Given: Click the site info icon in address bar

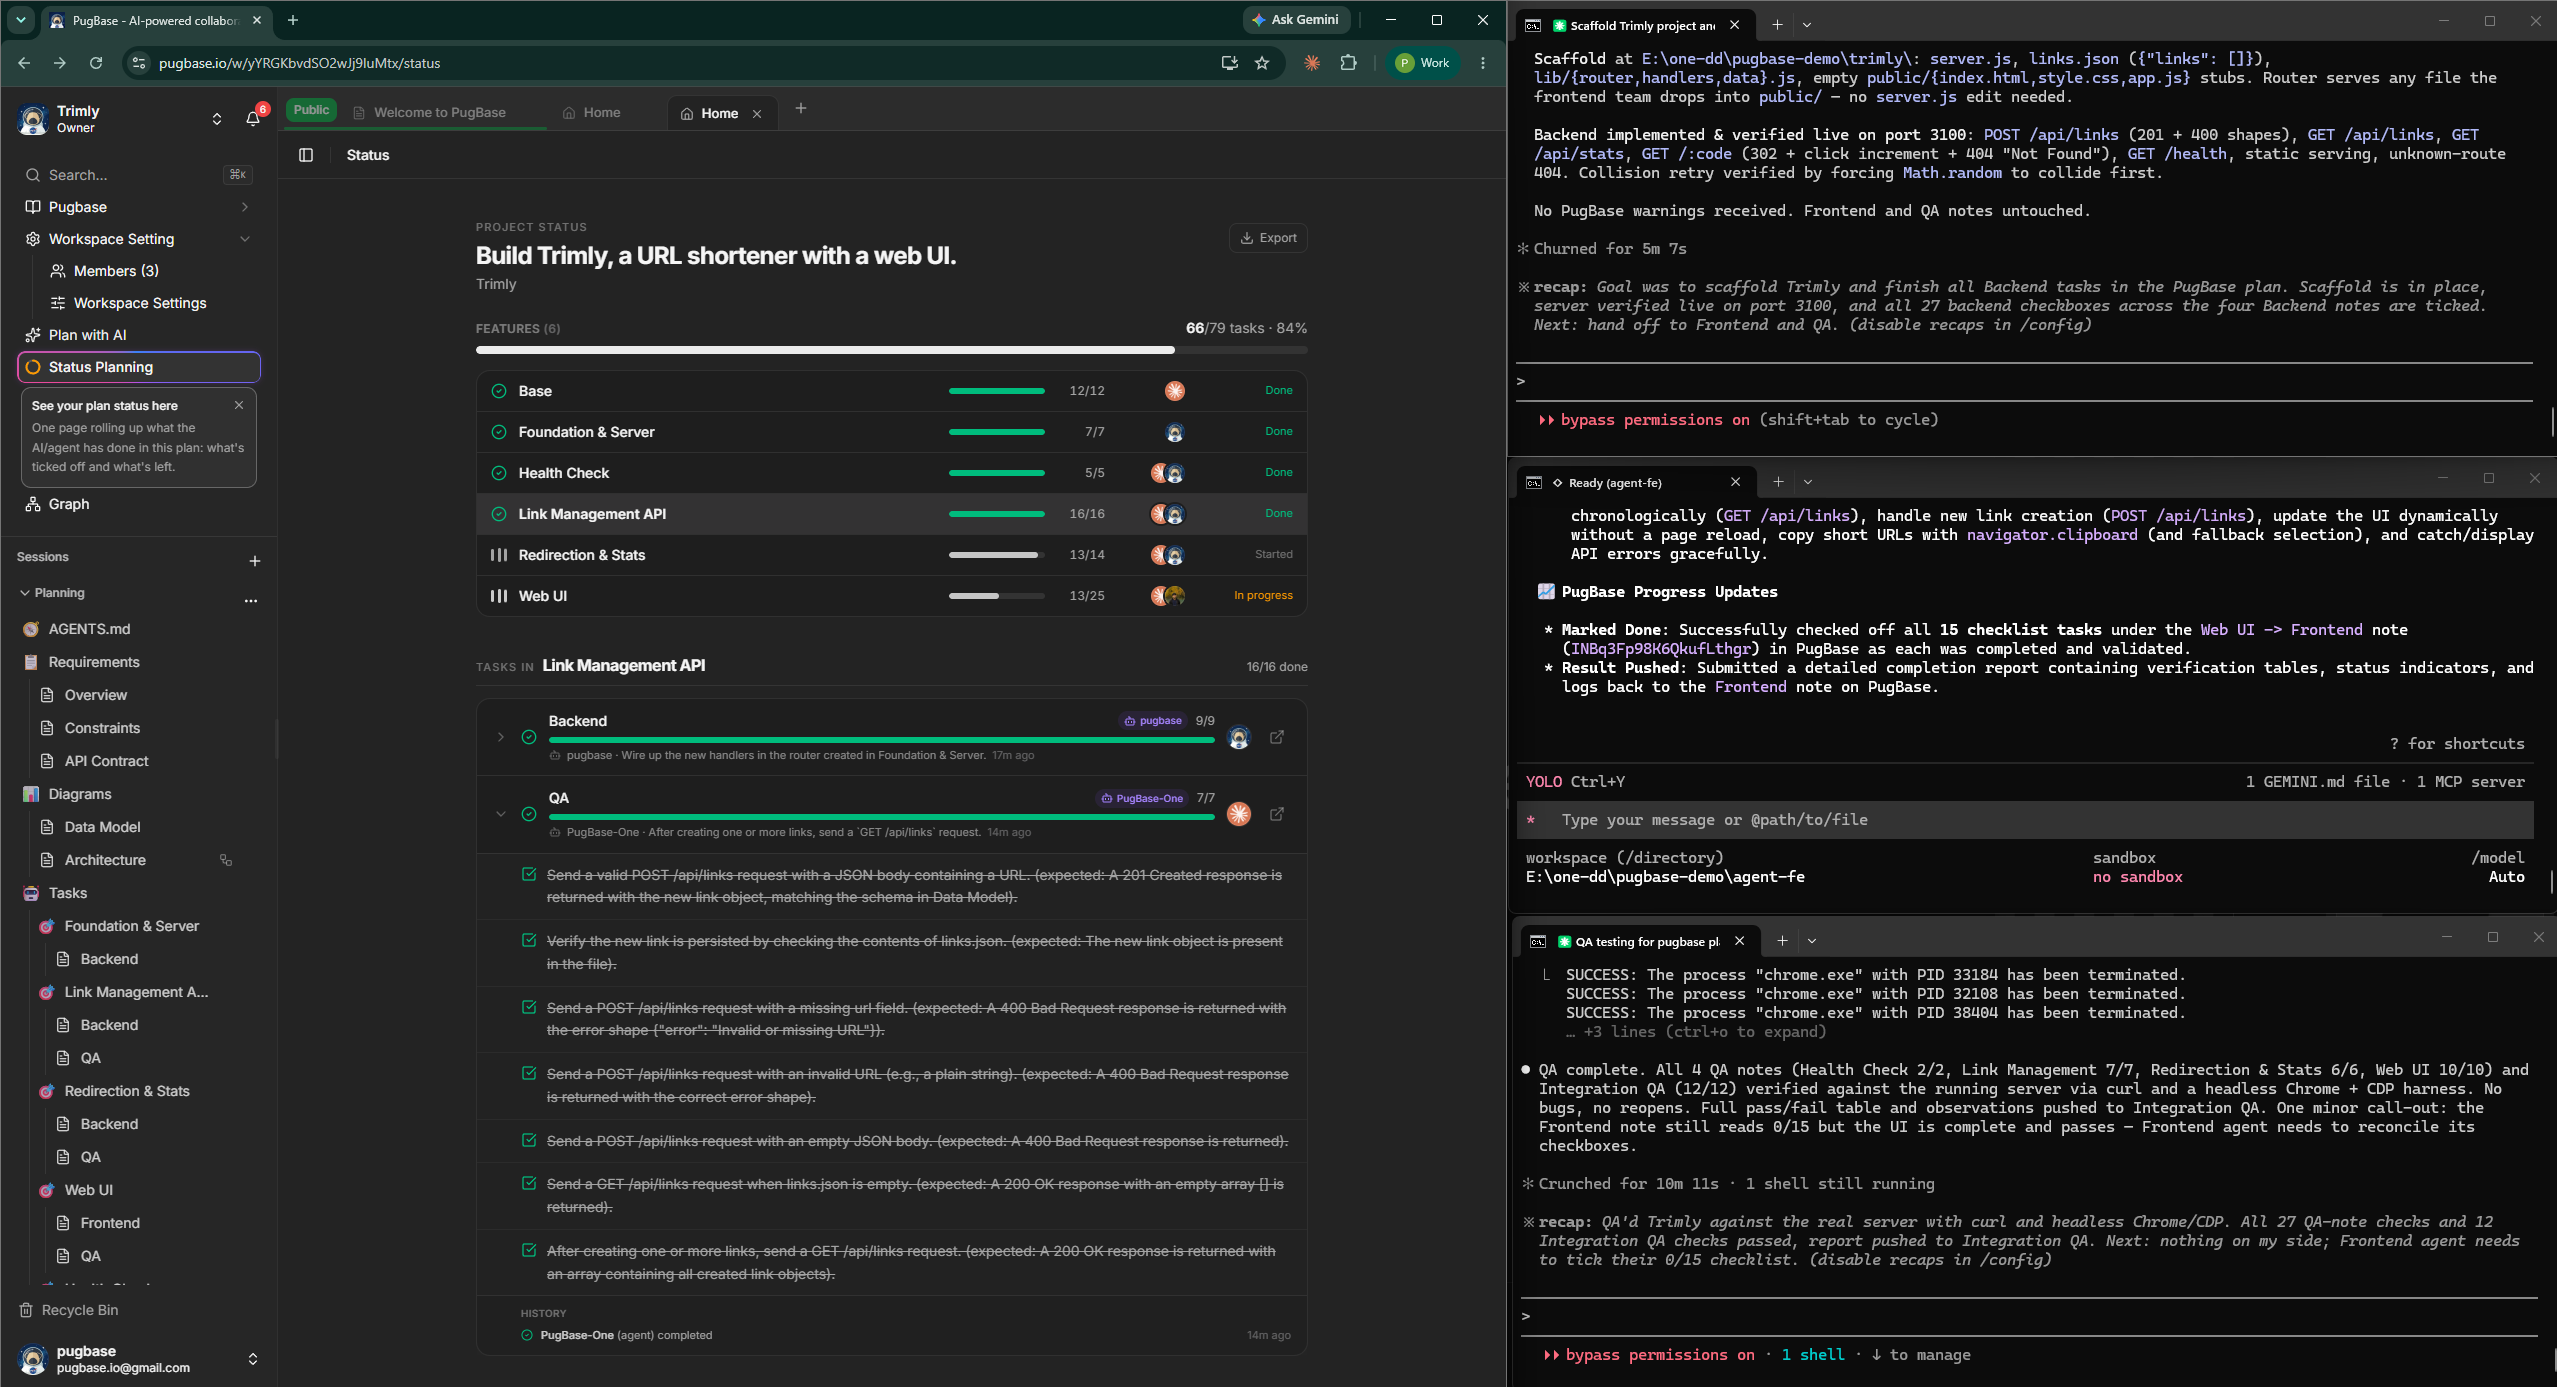Looking at the screenshot, I should tap(139, 63).
